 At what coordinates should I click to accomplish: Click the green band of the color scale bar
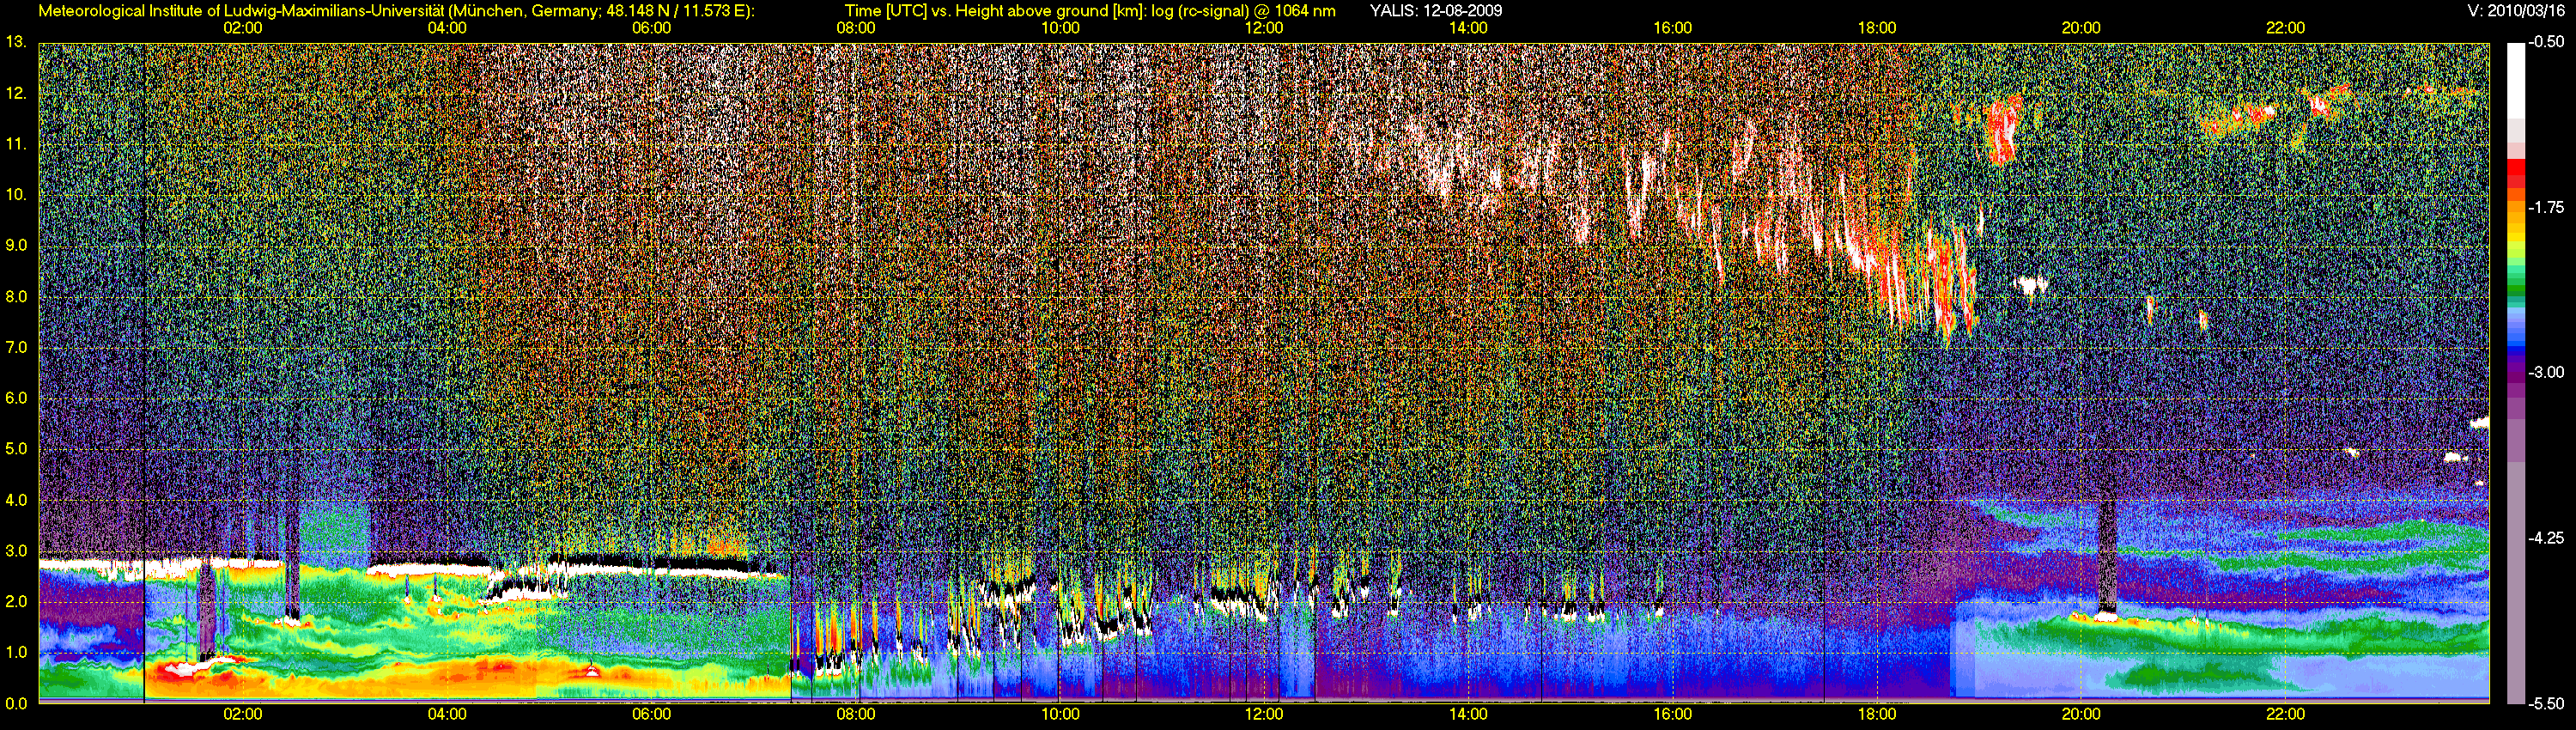(x=2515, y=286)
